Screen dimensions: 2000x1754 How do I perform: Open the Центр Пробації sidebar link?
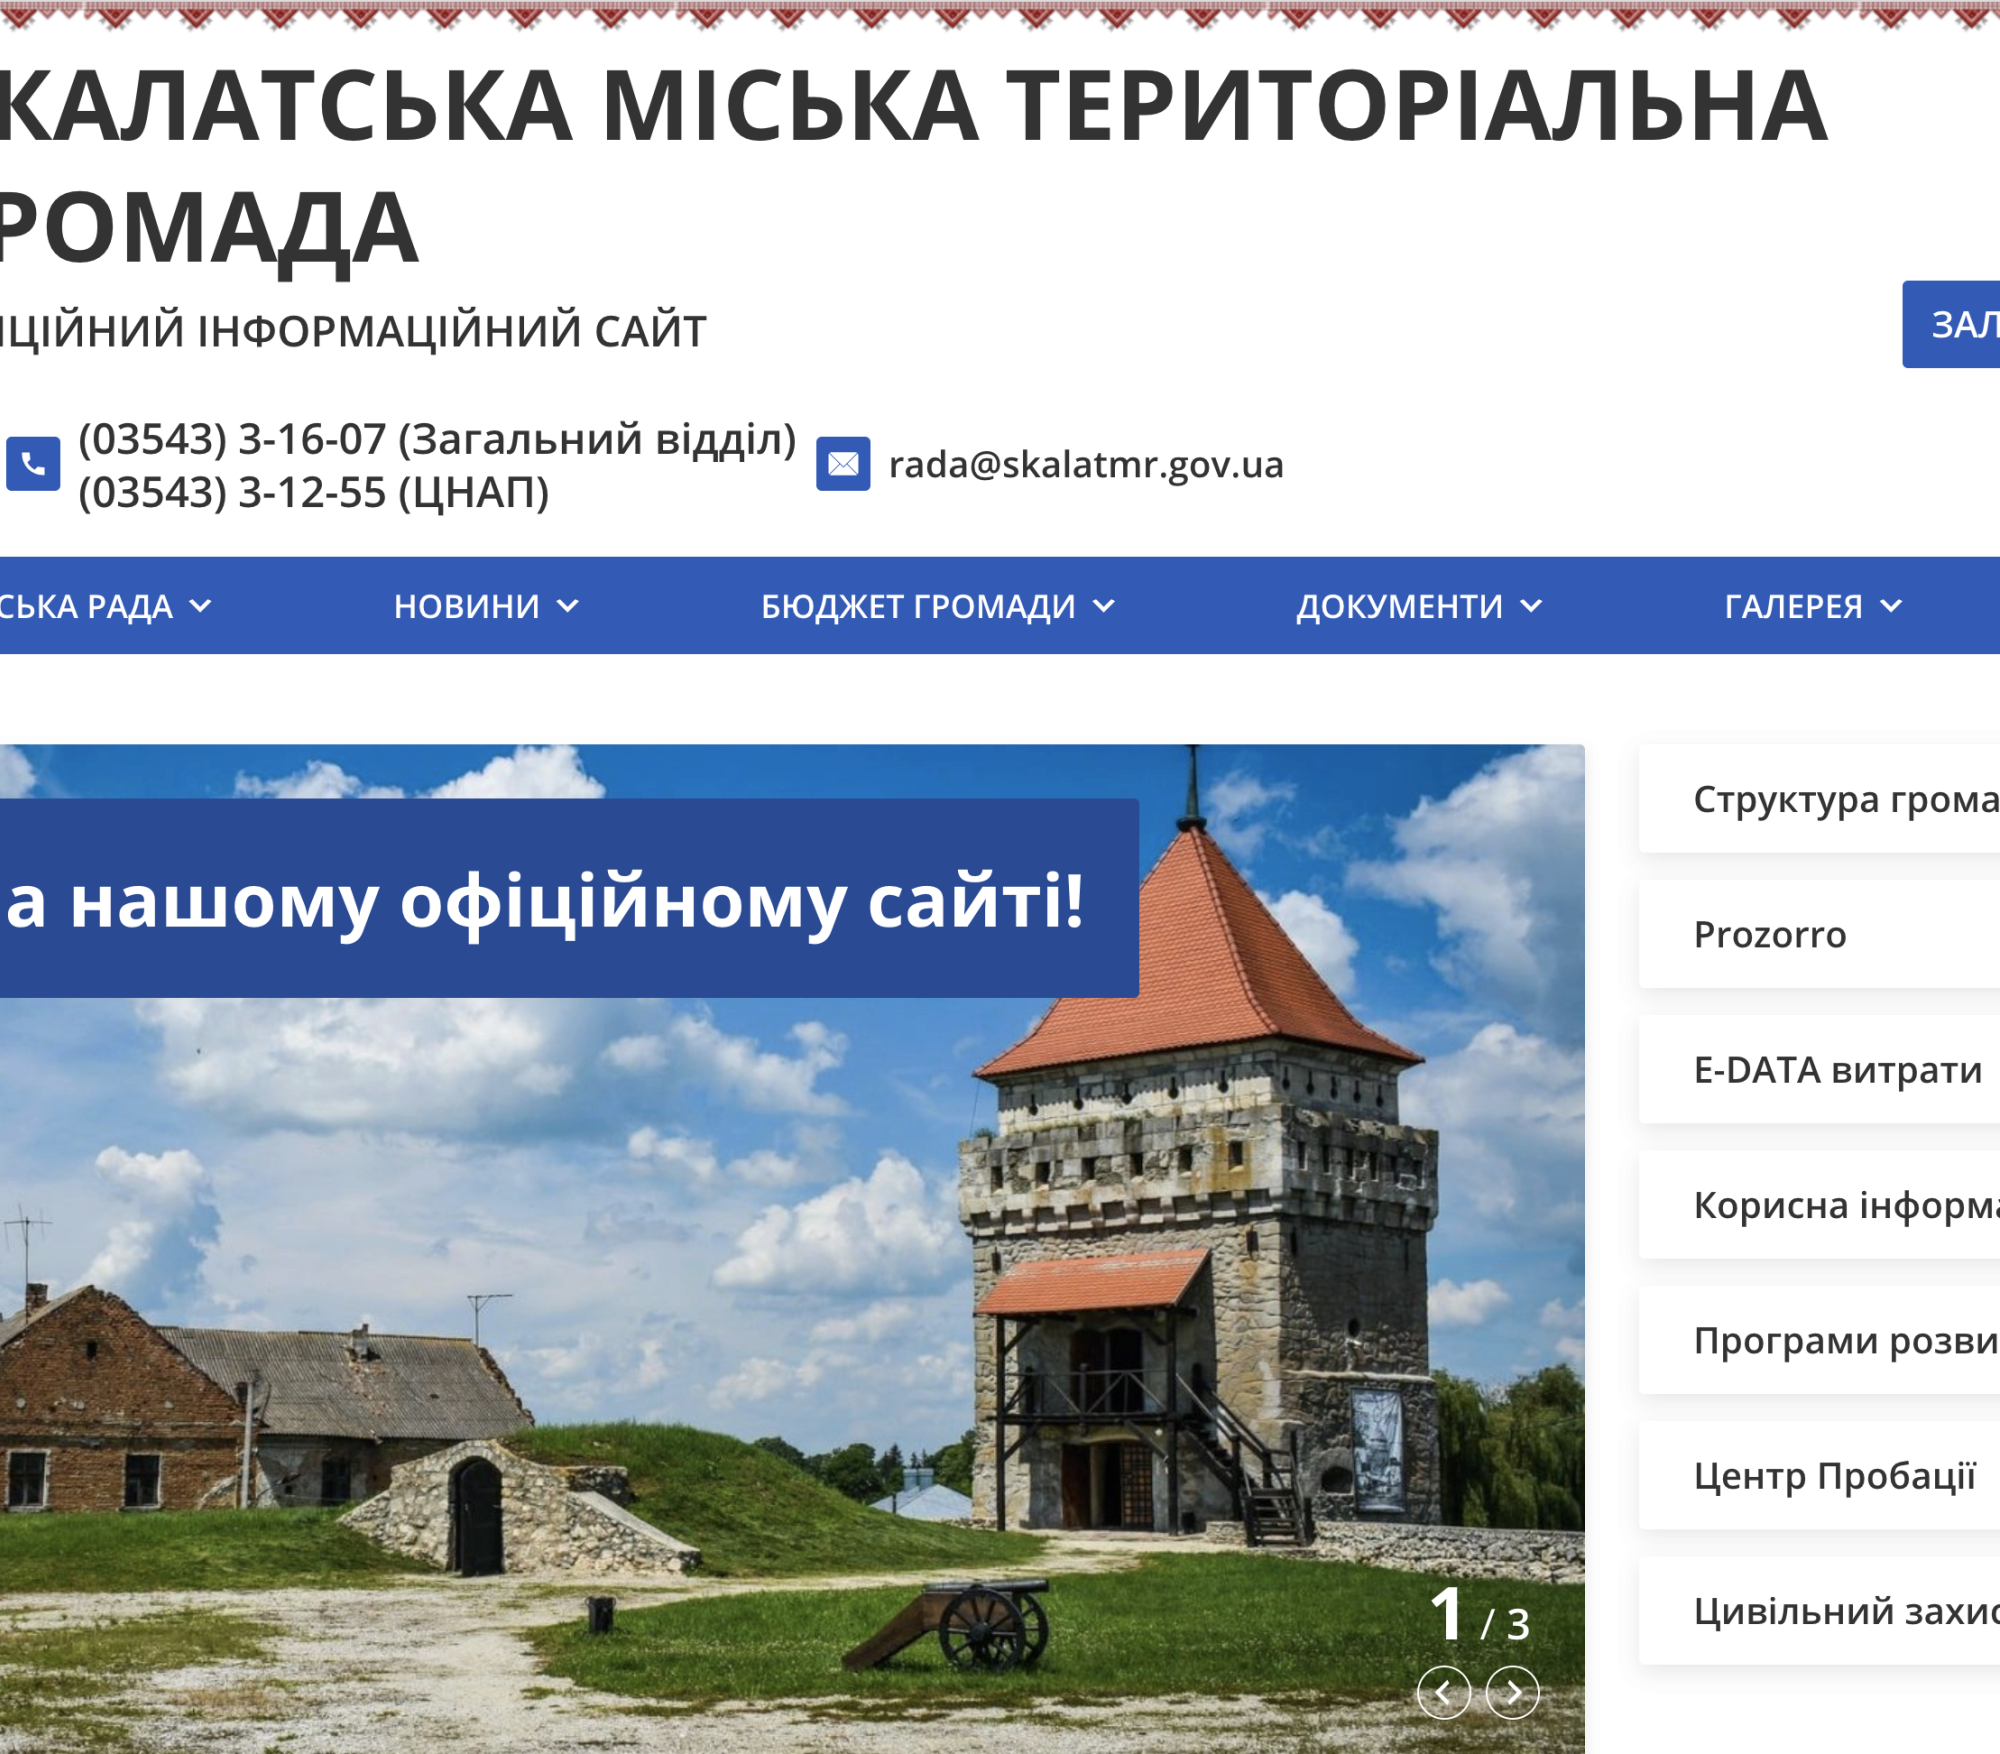pyautogui.click(x=1819, y=1475)
